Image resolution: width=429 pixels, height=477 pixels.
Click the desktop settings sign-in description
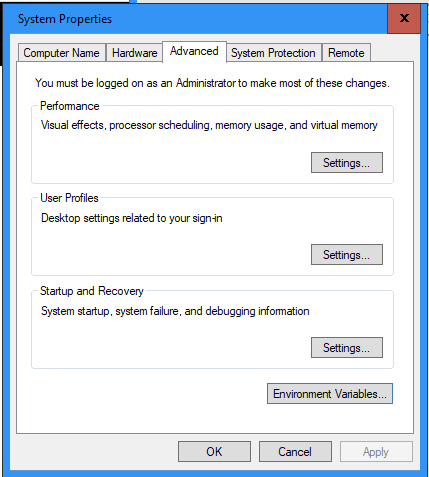[x=132, y=218]
